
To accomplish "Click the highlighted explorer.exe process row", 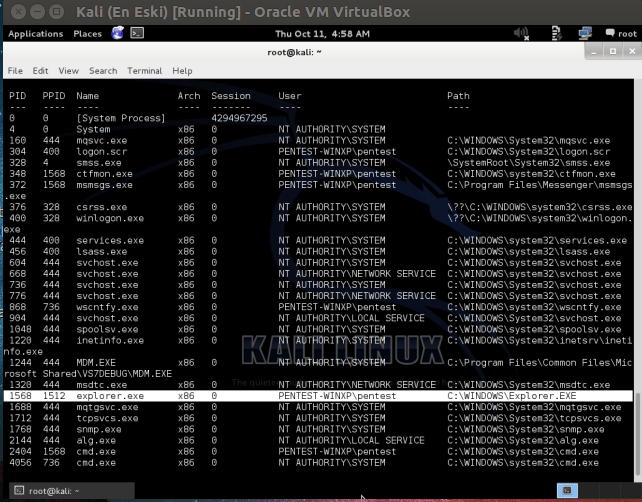I will 318,396.
